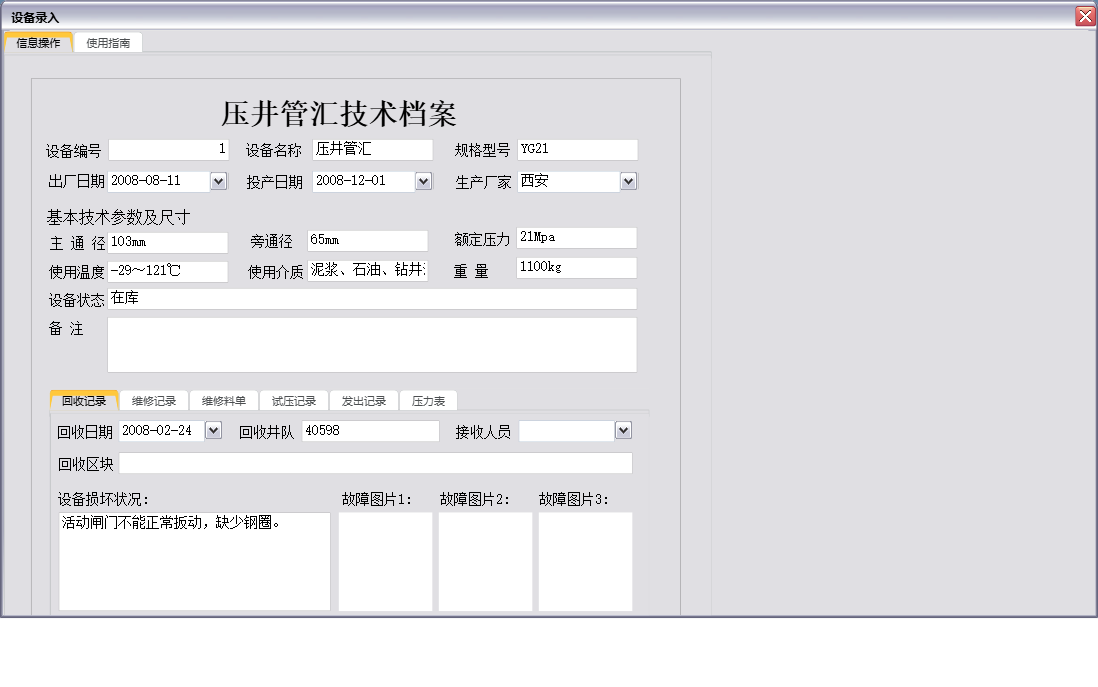1098x687 pixels.
Task: Switch to the 维修料单 tab
Action: [224, 400]
